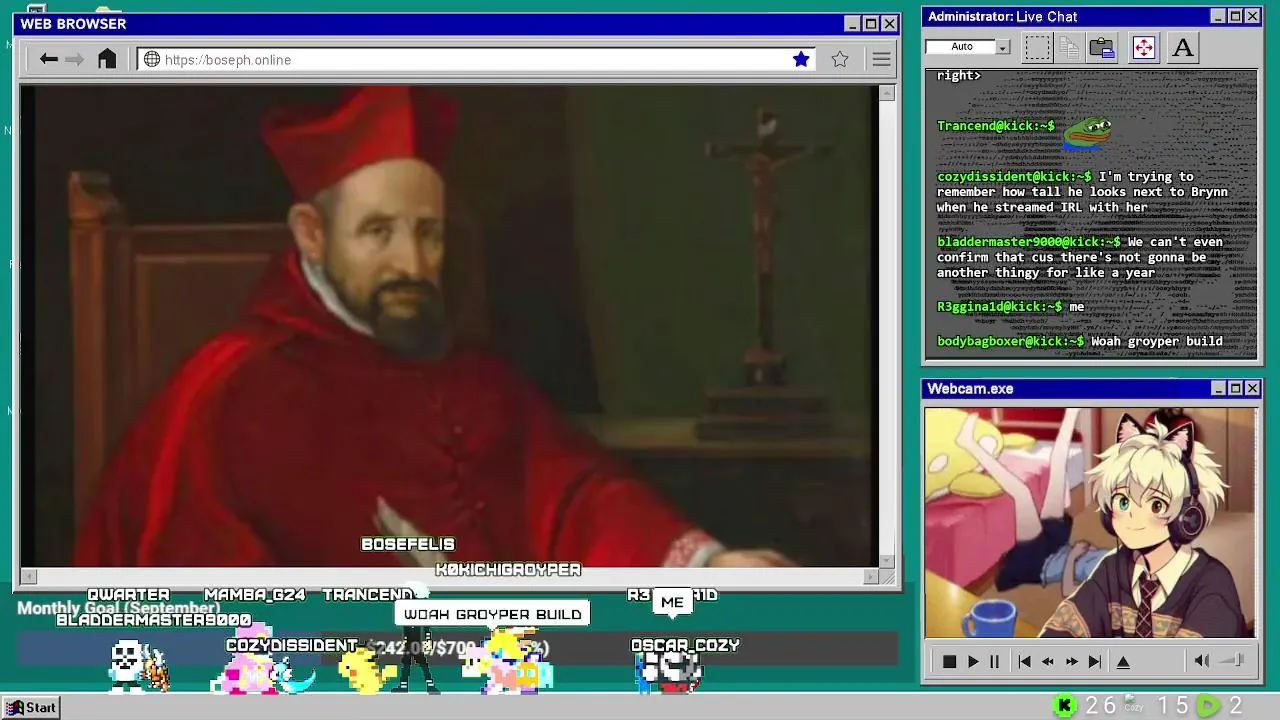
Task: Click the Auto combo box field
Action: [x=968, y=47]
